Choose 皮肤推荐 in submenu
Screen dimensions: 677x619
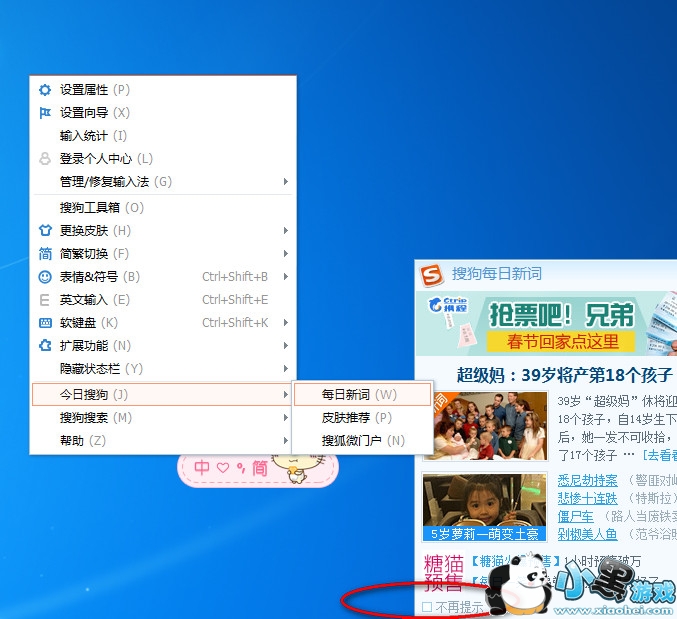[x=363, y=417]
